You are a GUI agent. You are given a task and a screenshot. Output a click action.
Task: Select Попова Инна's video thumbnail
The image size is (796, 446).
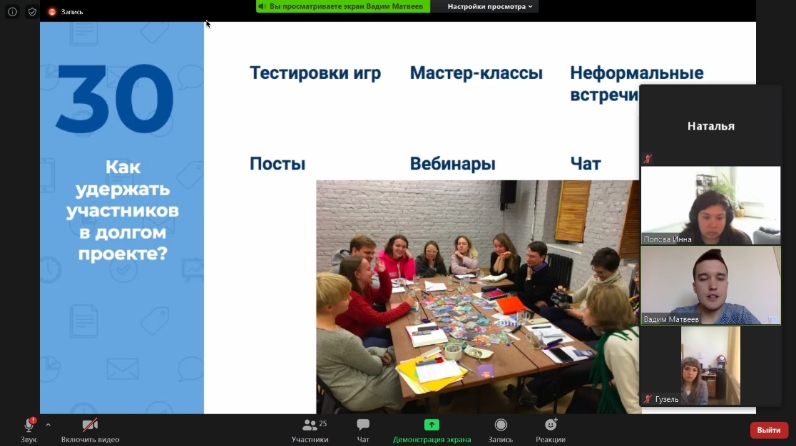pos(710,205)
